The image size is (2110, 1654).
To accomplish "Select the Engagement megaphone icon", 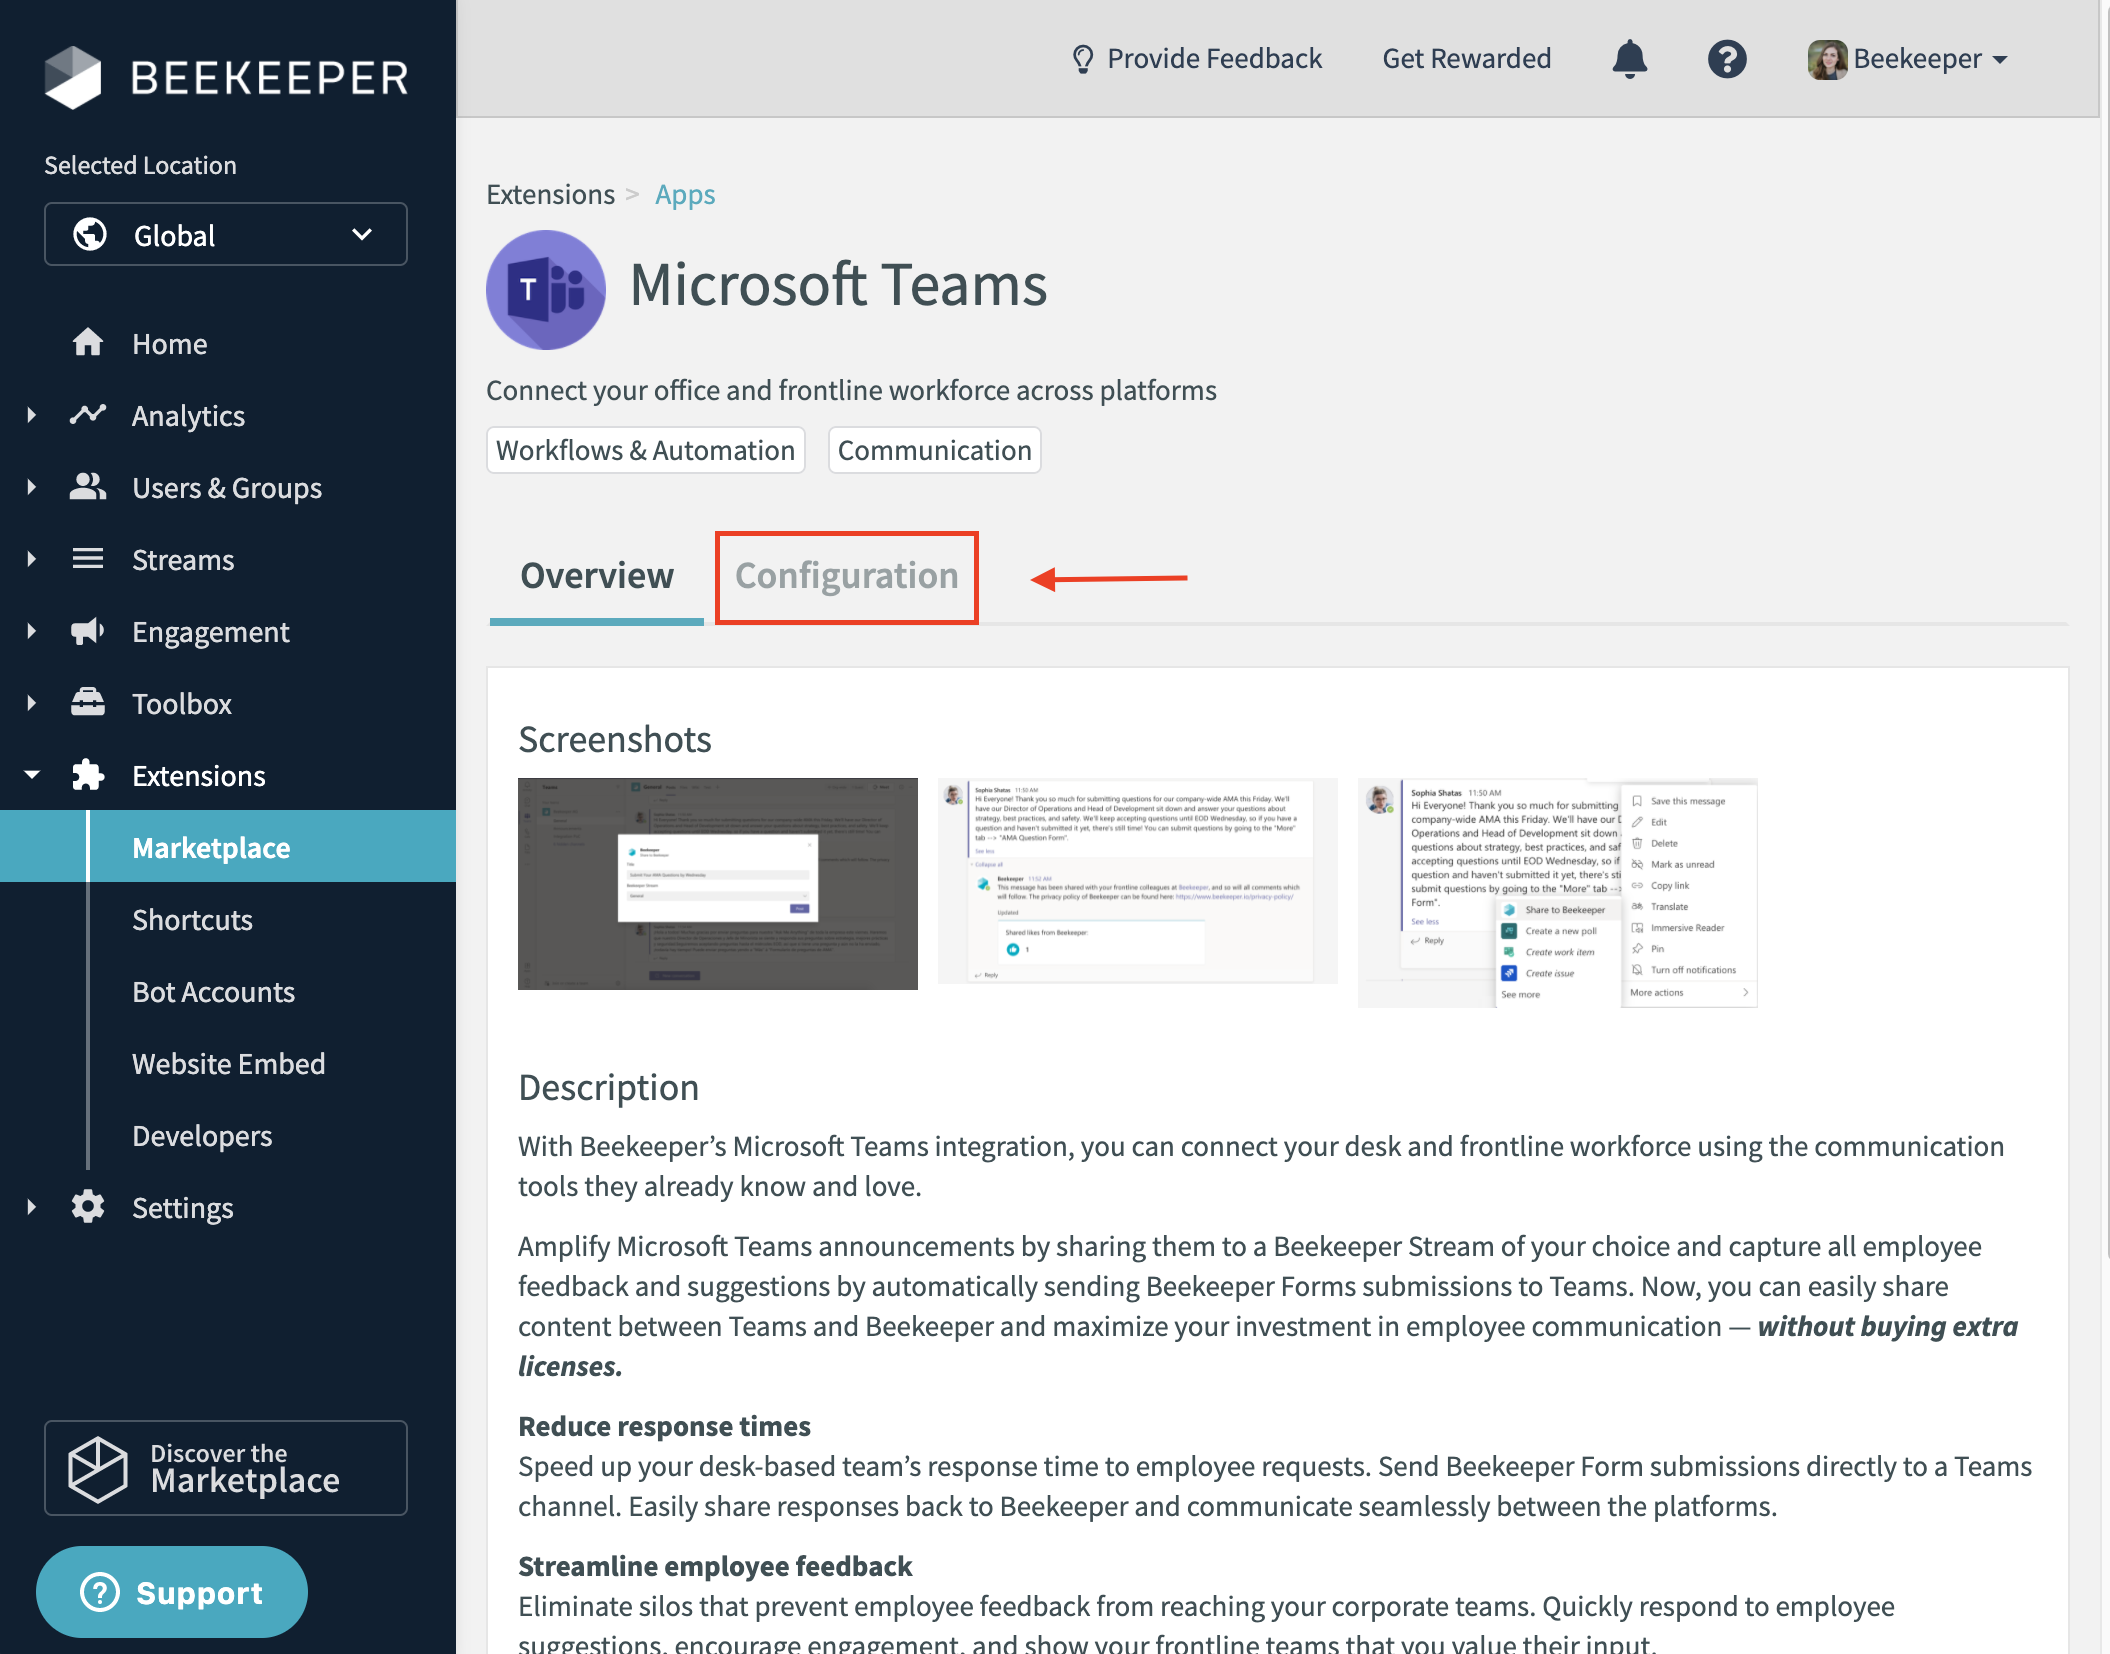I will [88, 631].
